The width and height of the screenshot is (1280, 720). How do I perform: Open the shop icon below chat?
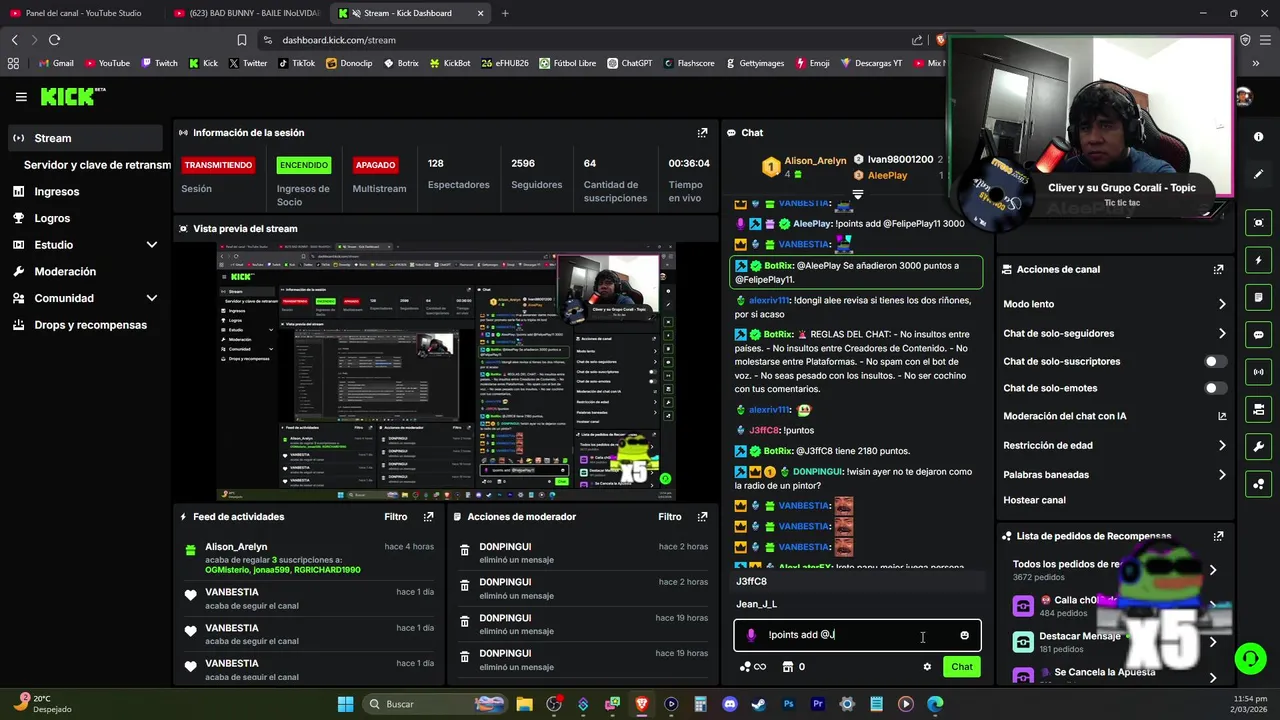click(788, 667)
